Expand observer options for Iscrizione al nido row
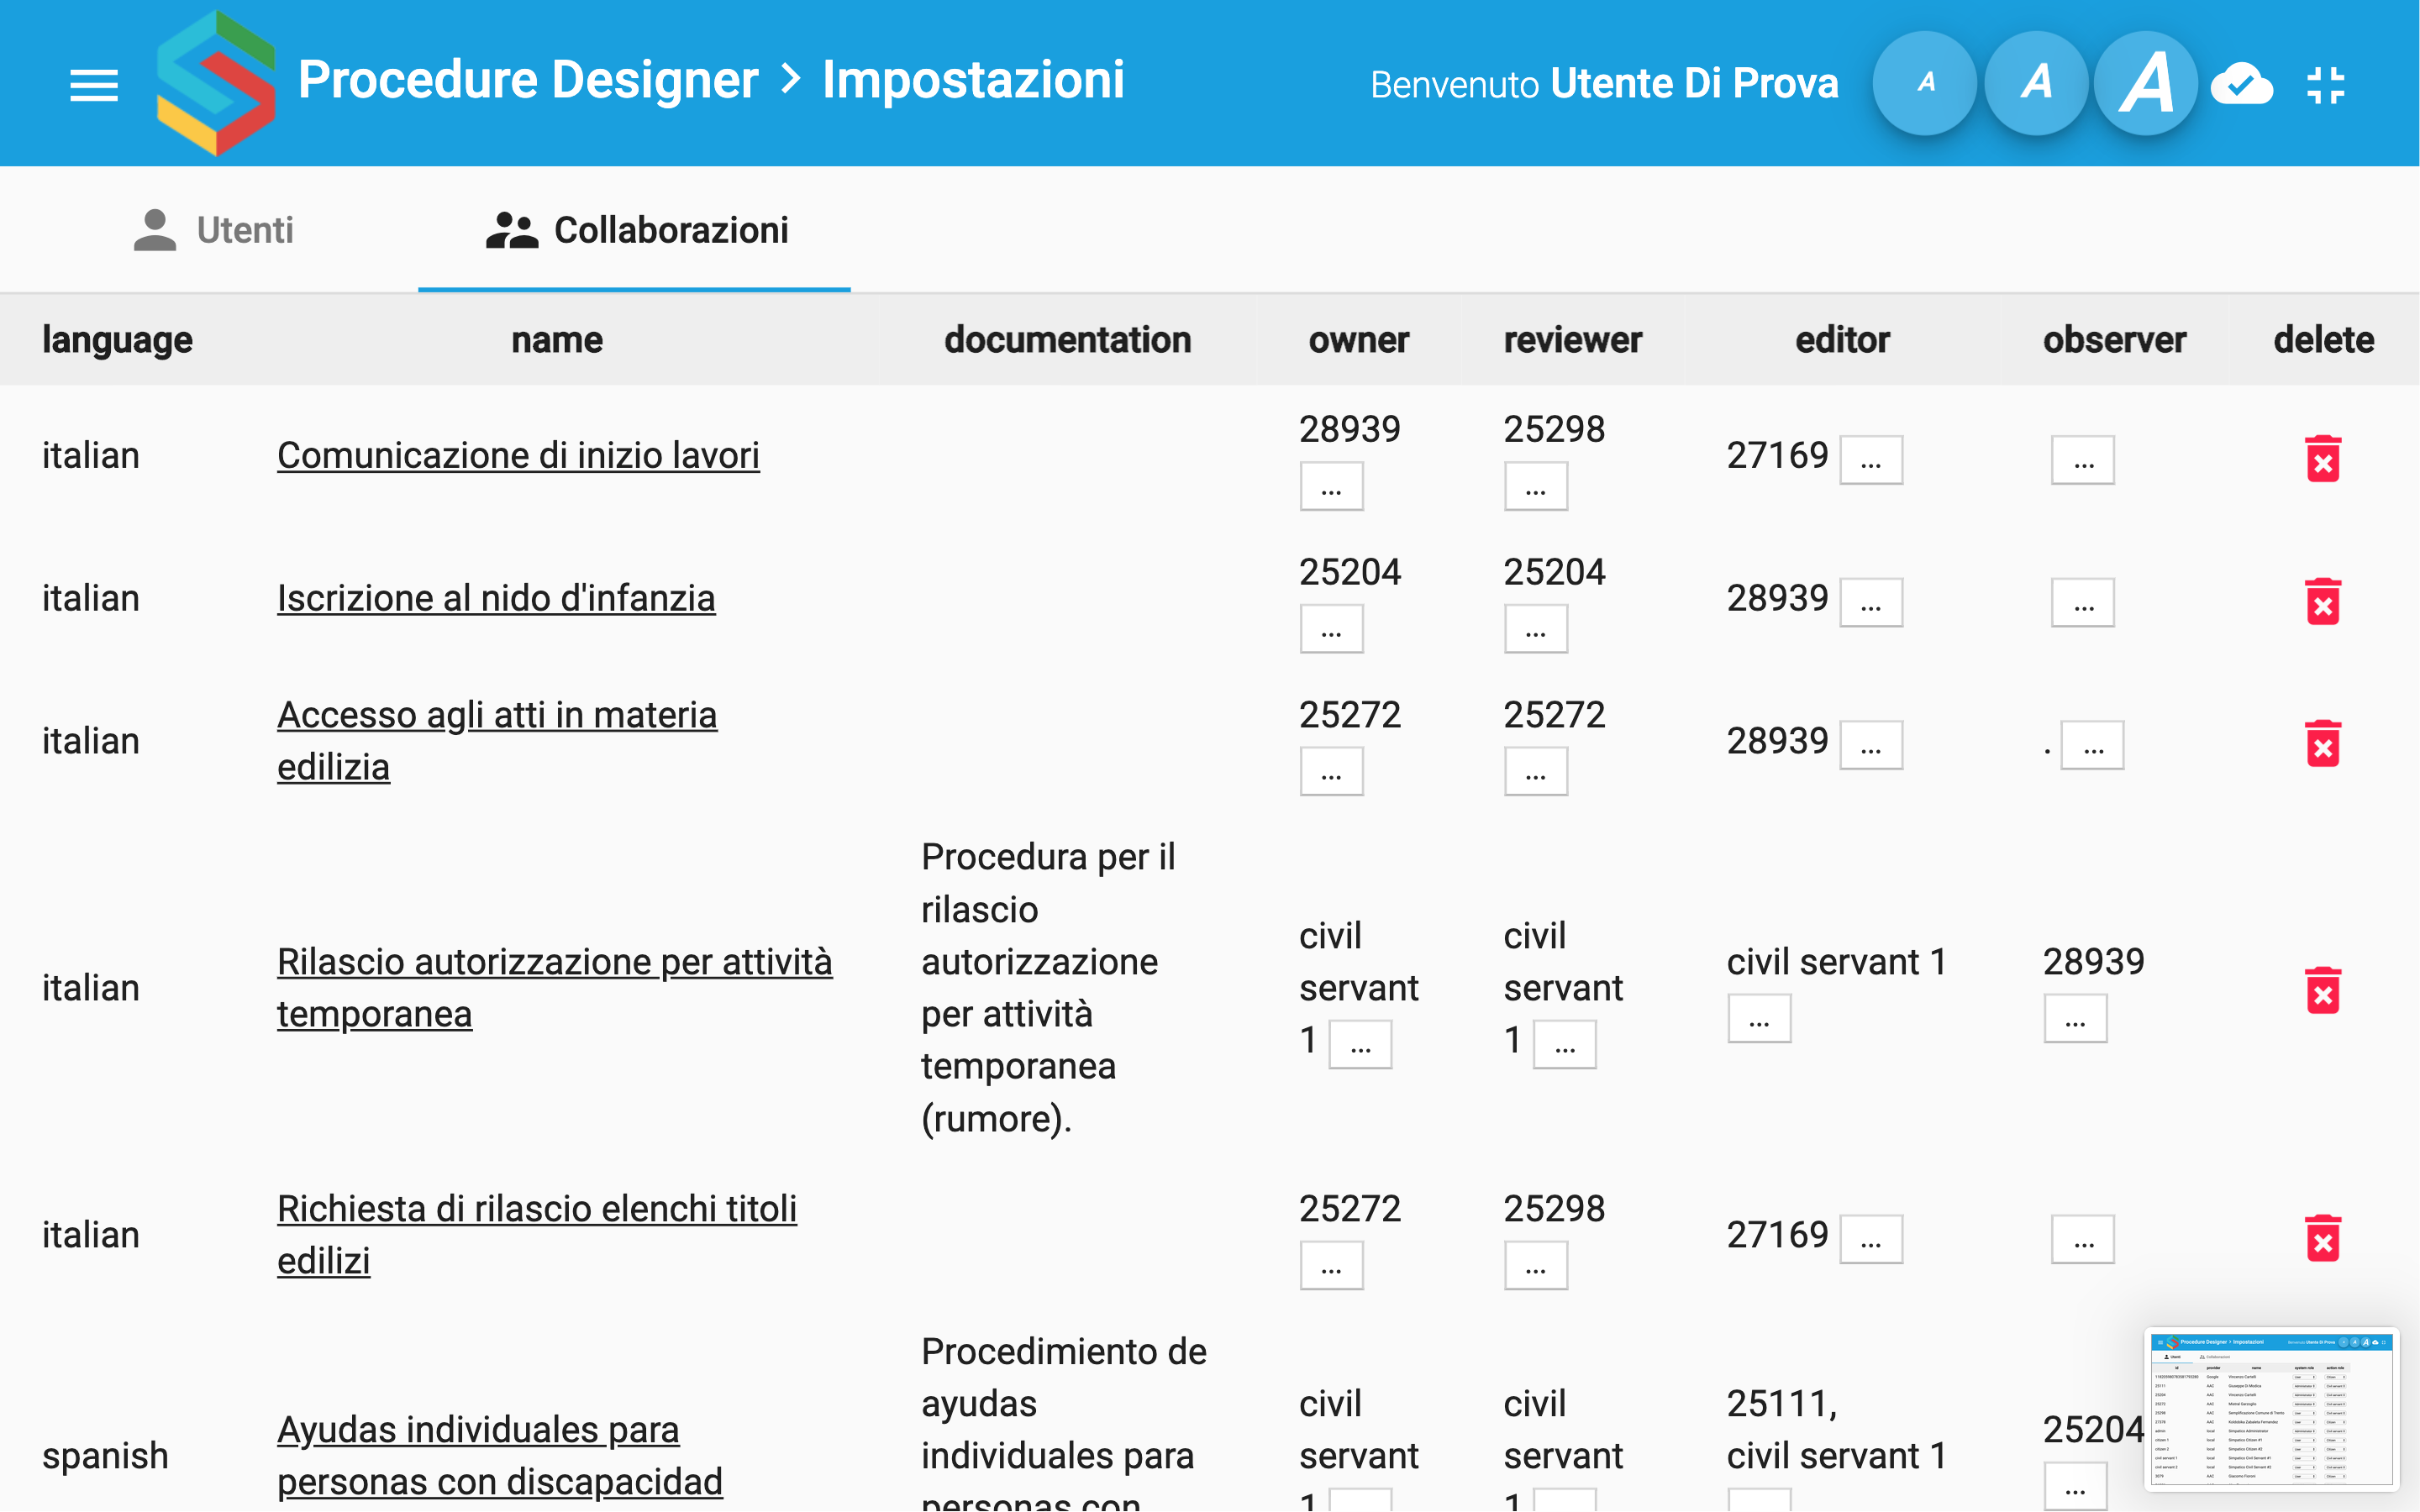 click(x=2082, y=603)
